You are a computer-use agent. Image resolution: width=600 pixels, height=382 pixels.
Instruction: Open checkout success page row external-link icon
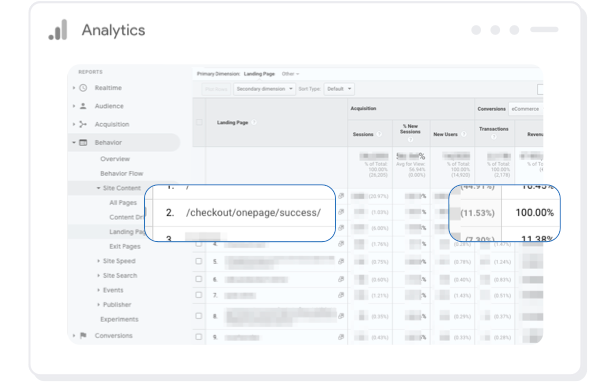(341, 212)
